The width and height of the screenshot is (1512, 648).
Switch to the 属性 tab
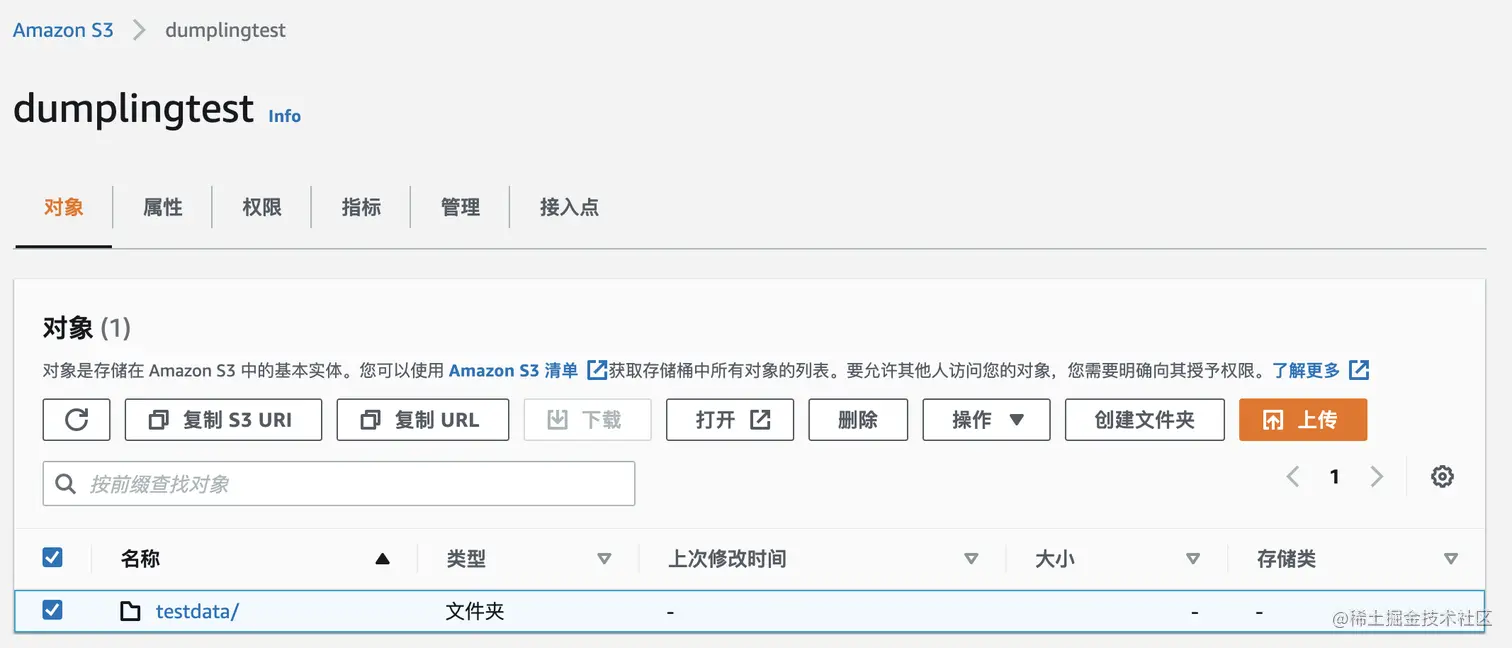tap(163, 208)
